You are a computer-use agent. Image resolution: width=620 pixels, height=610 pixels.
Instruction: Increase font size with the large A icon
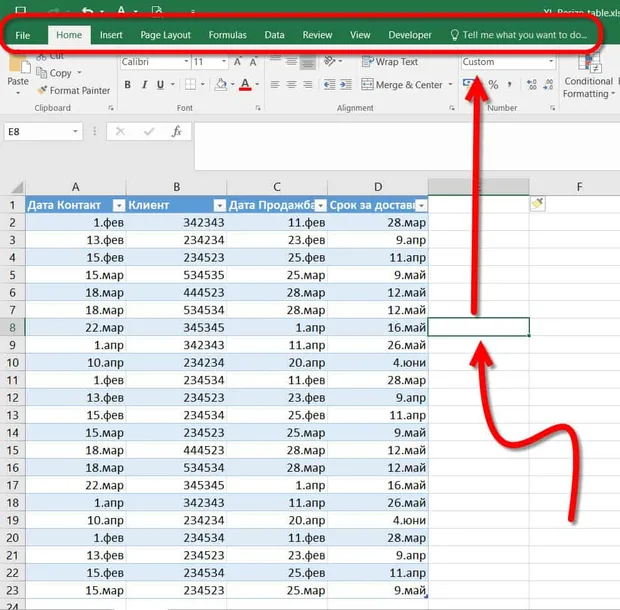pos(237,62)
